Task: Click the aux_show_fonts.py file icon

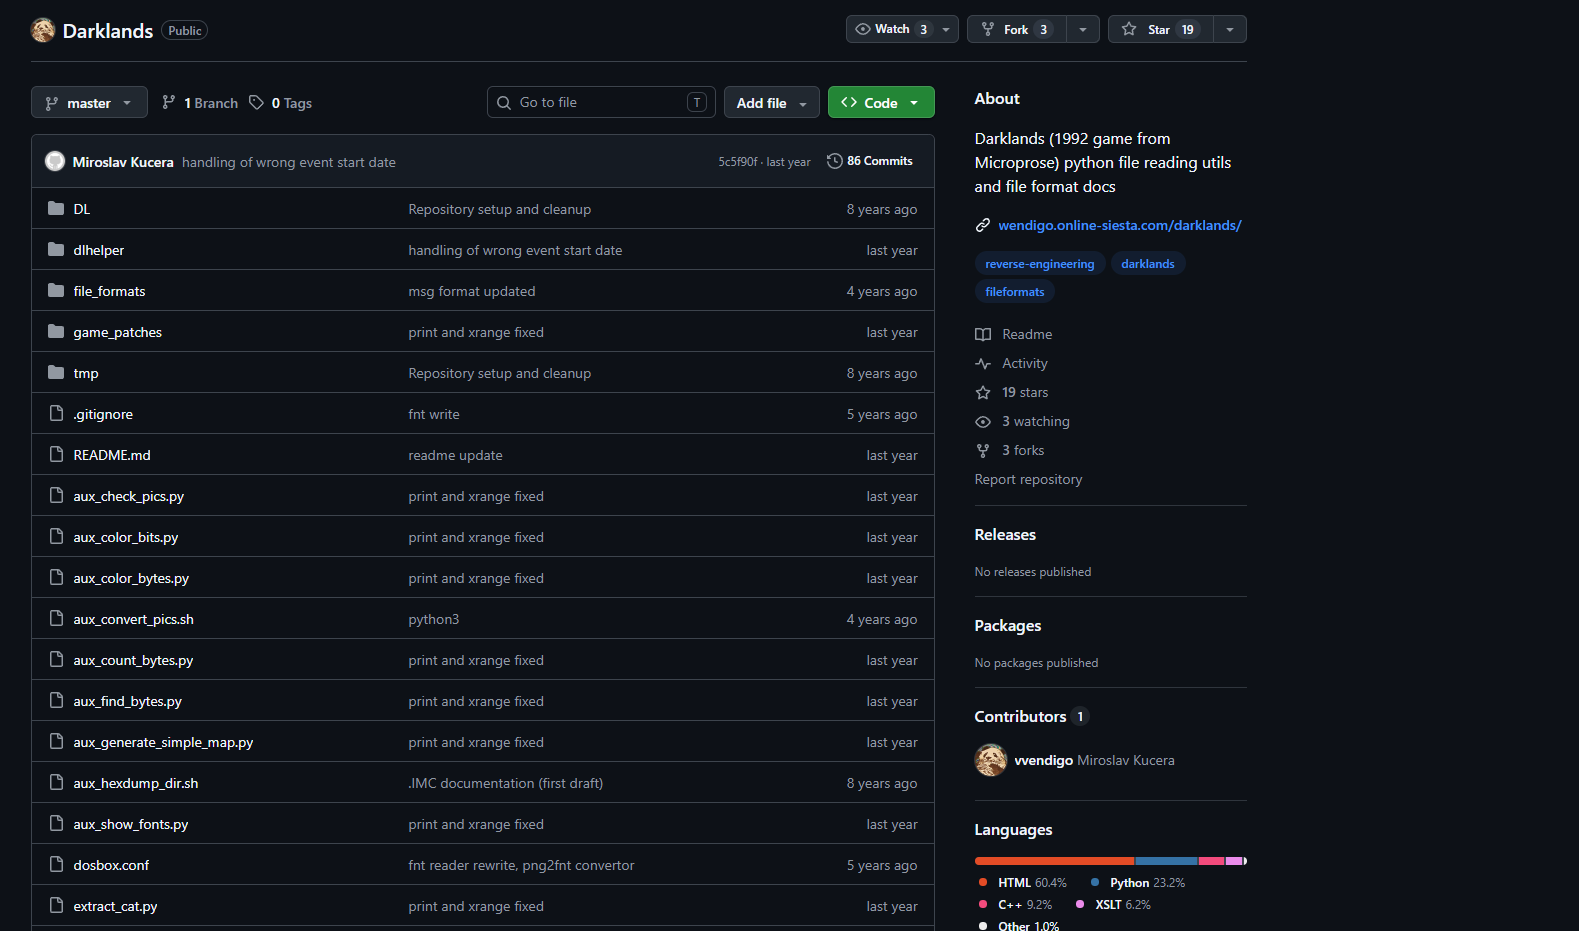Action: tap(56, 823)
